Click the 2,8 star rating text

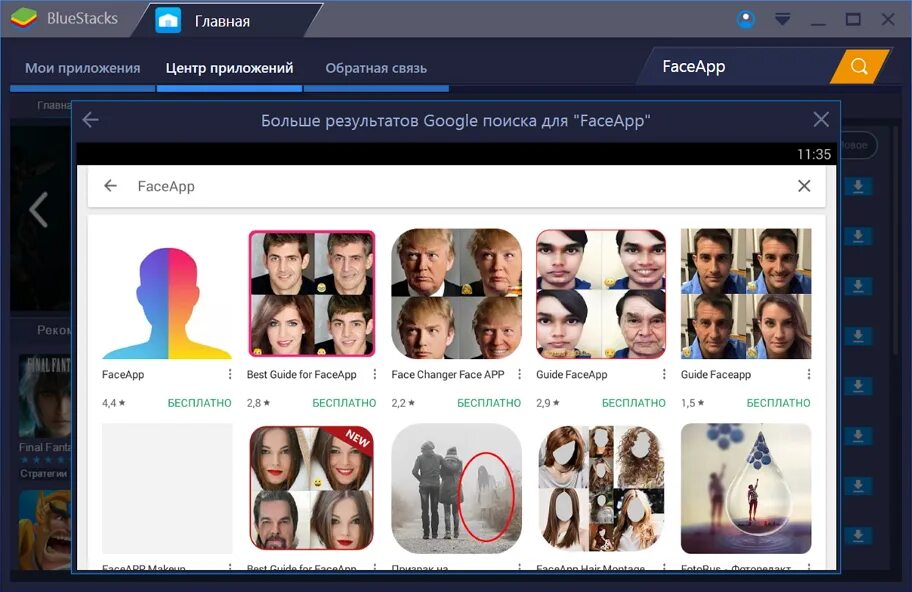tap(258, 403)
